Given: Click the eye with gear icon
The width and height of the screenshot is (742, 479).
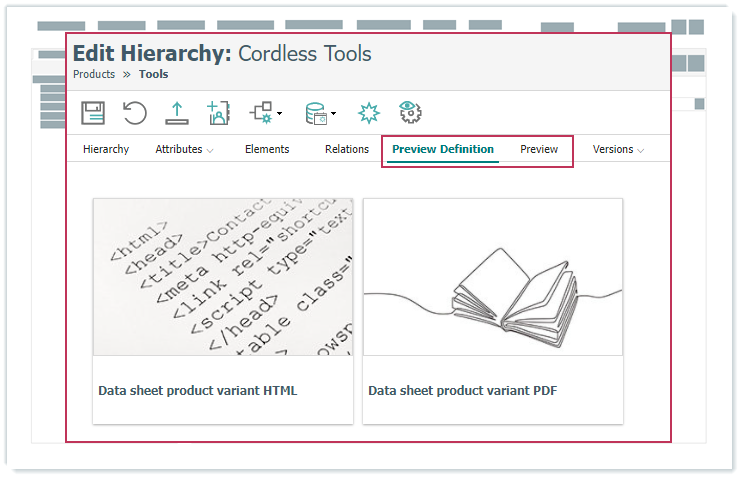Looking at the screenshot, I should click(x=409, y=113).
